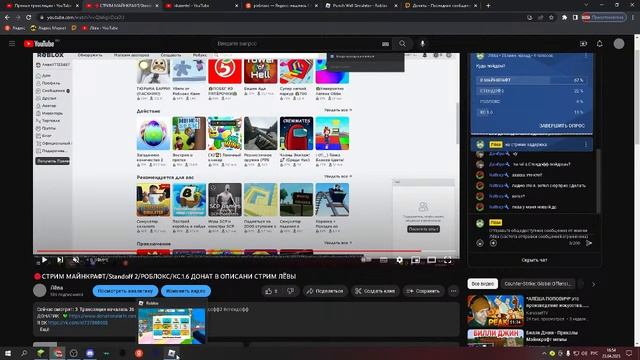Open the donationalerts link in description

102,316
